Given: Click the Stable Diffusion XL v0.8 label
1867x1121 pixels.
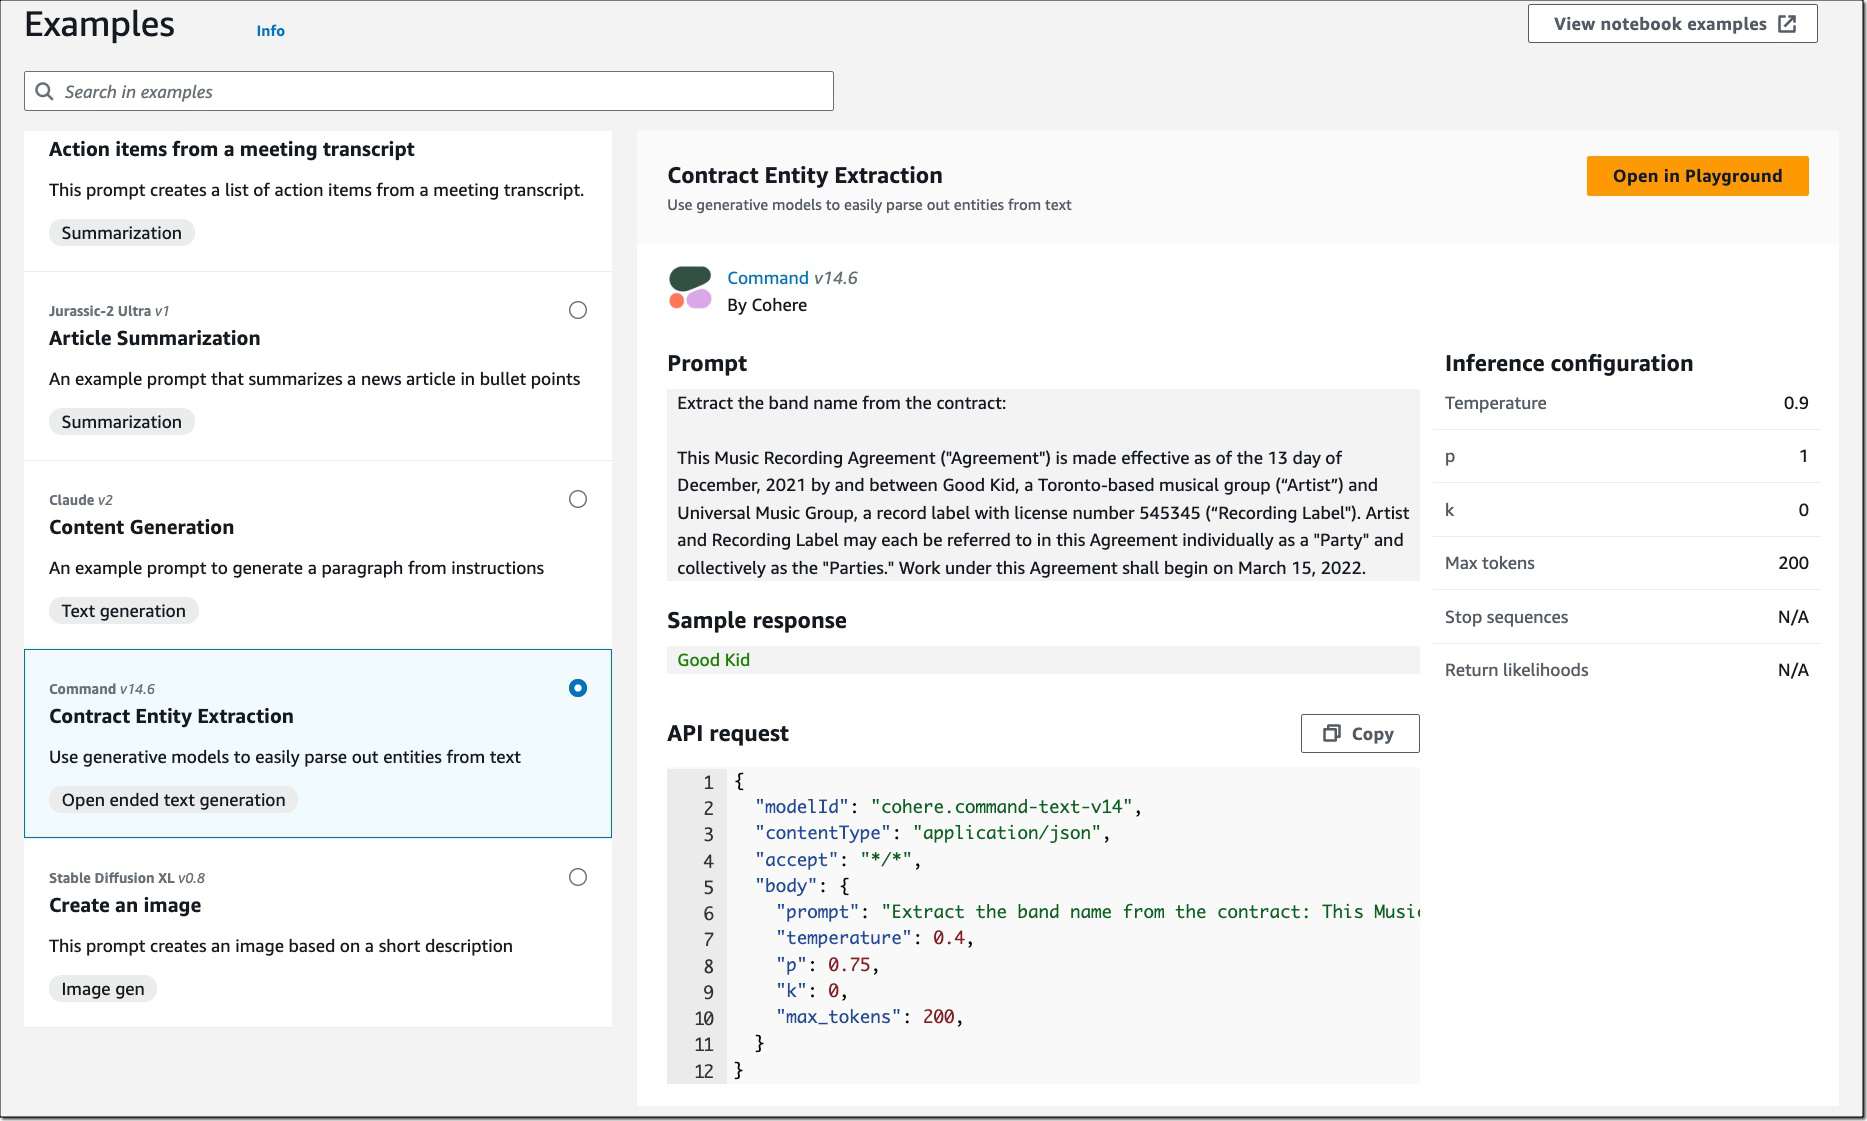Looking at the screenshot, I should [x=127, y=878].
